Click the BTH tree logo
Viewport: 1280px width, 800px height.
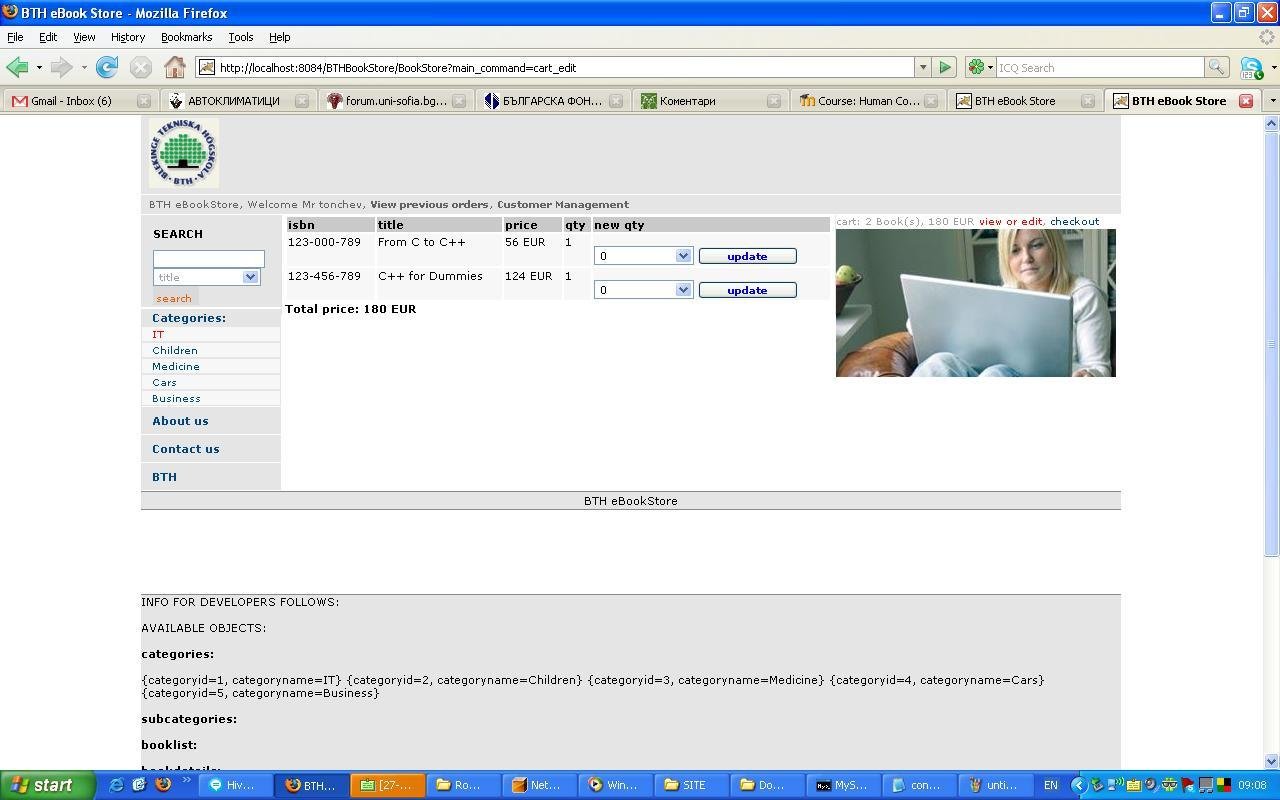pos(182,152)
